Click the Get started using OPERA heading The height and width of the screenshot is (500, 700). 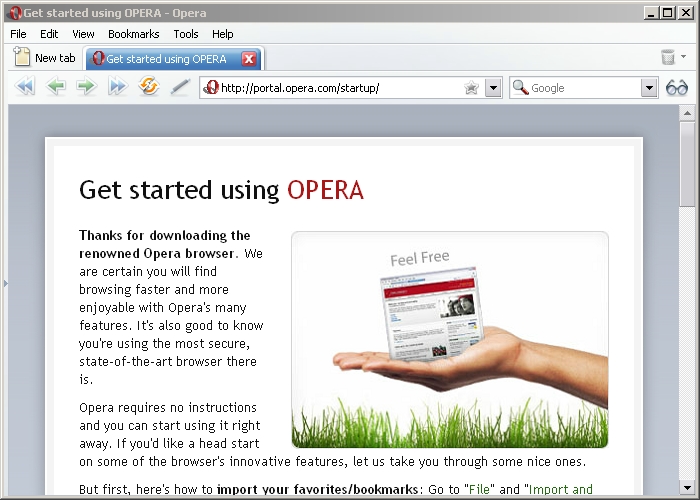221,190
